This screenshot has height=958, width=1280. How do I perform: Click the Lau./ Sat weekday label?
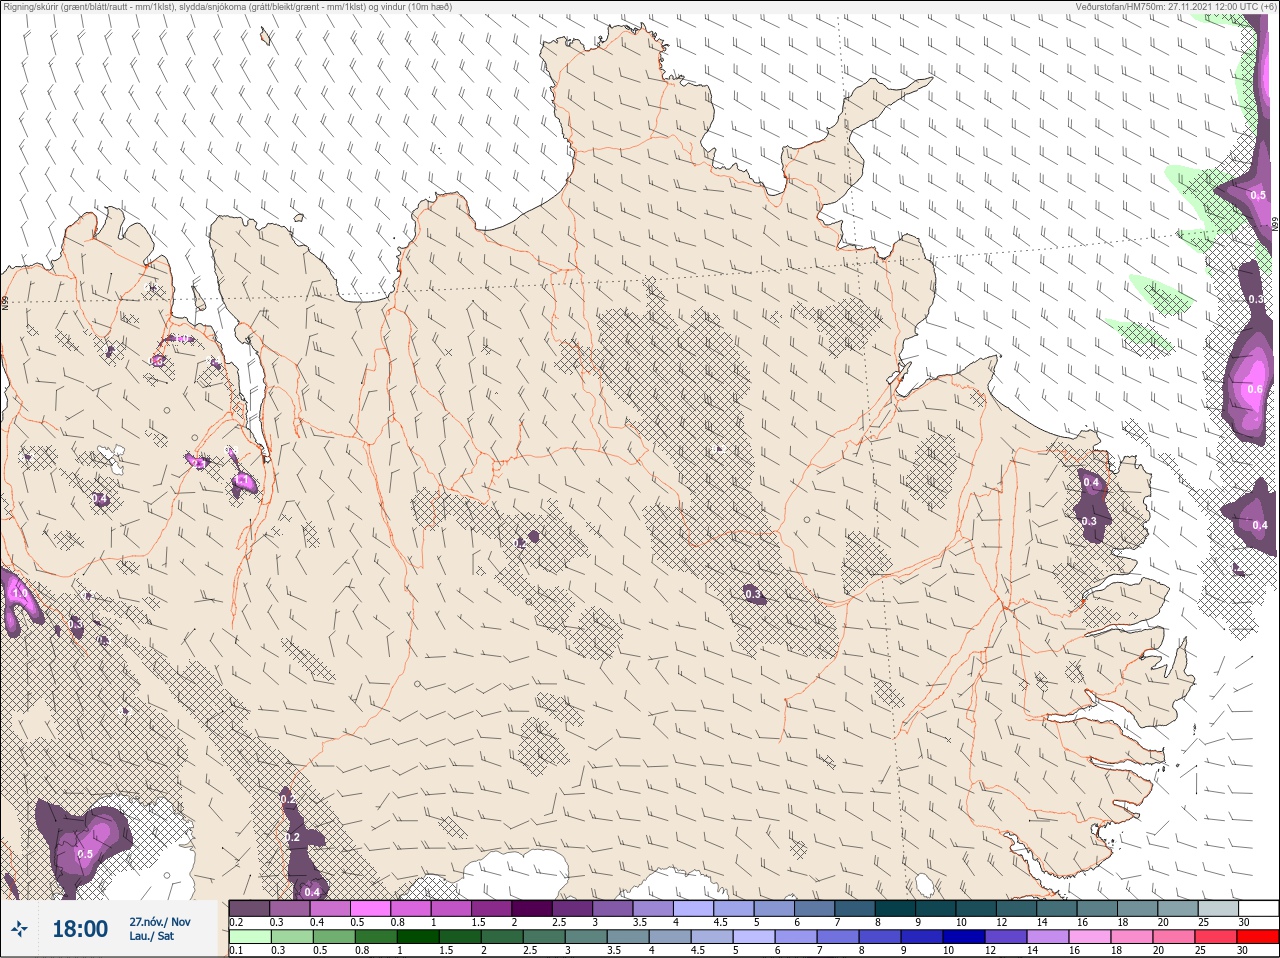click(152, 937)
